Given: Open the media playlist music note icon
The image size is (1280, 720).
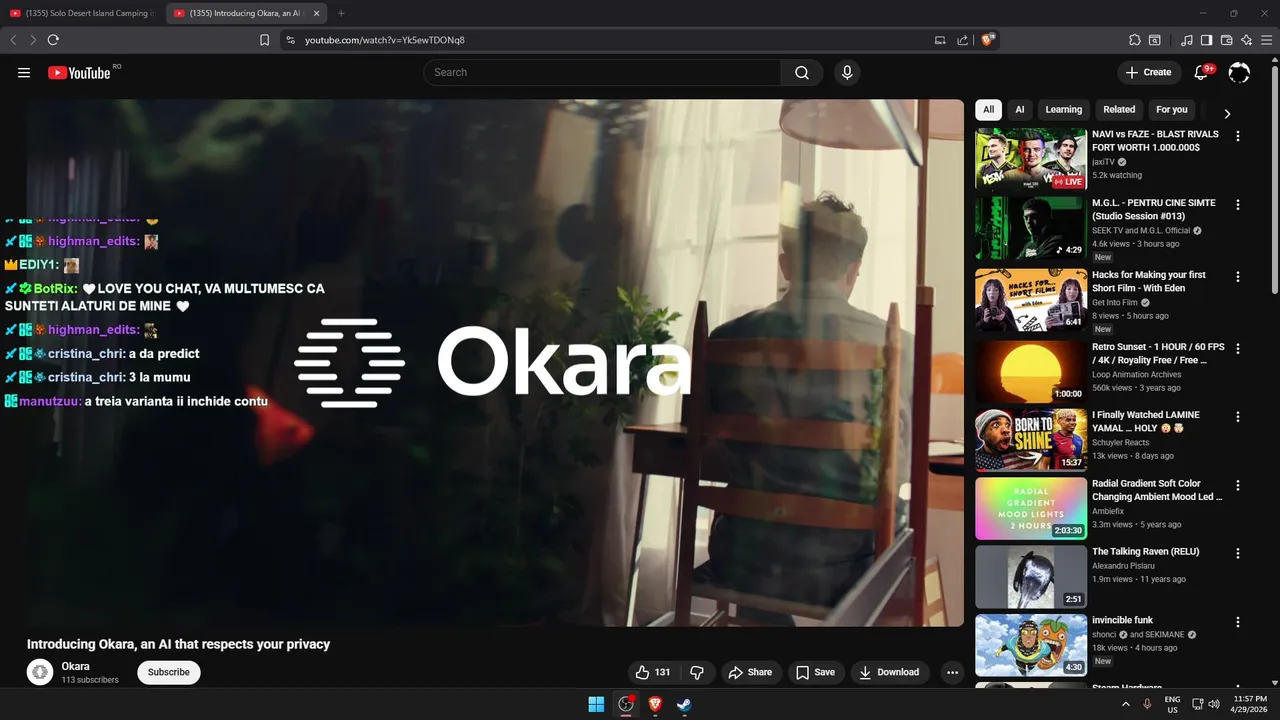Looking at the screenshot, I should click(x=1187, y=40).
